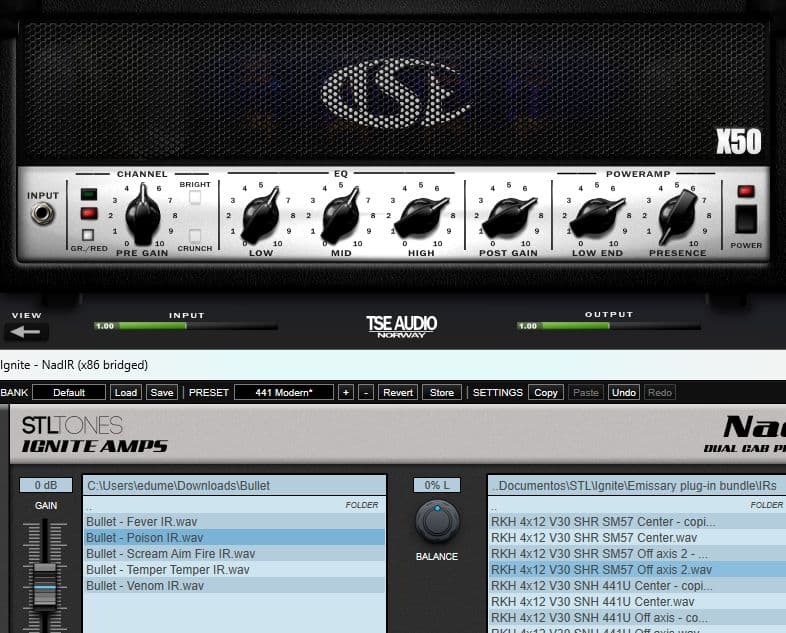This screenshot has width=786, height=633.
Task: Click the TSE AUDIO Norway logo
Action: [x=402, y=327]
